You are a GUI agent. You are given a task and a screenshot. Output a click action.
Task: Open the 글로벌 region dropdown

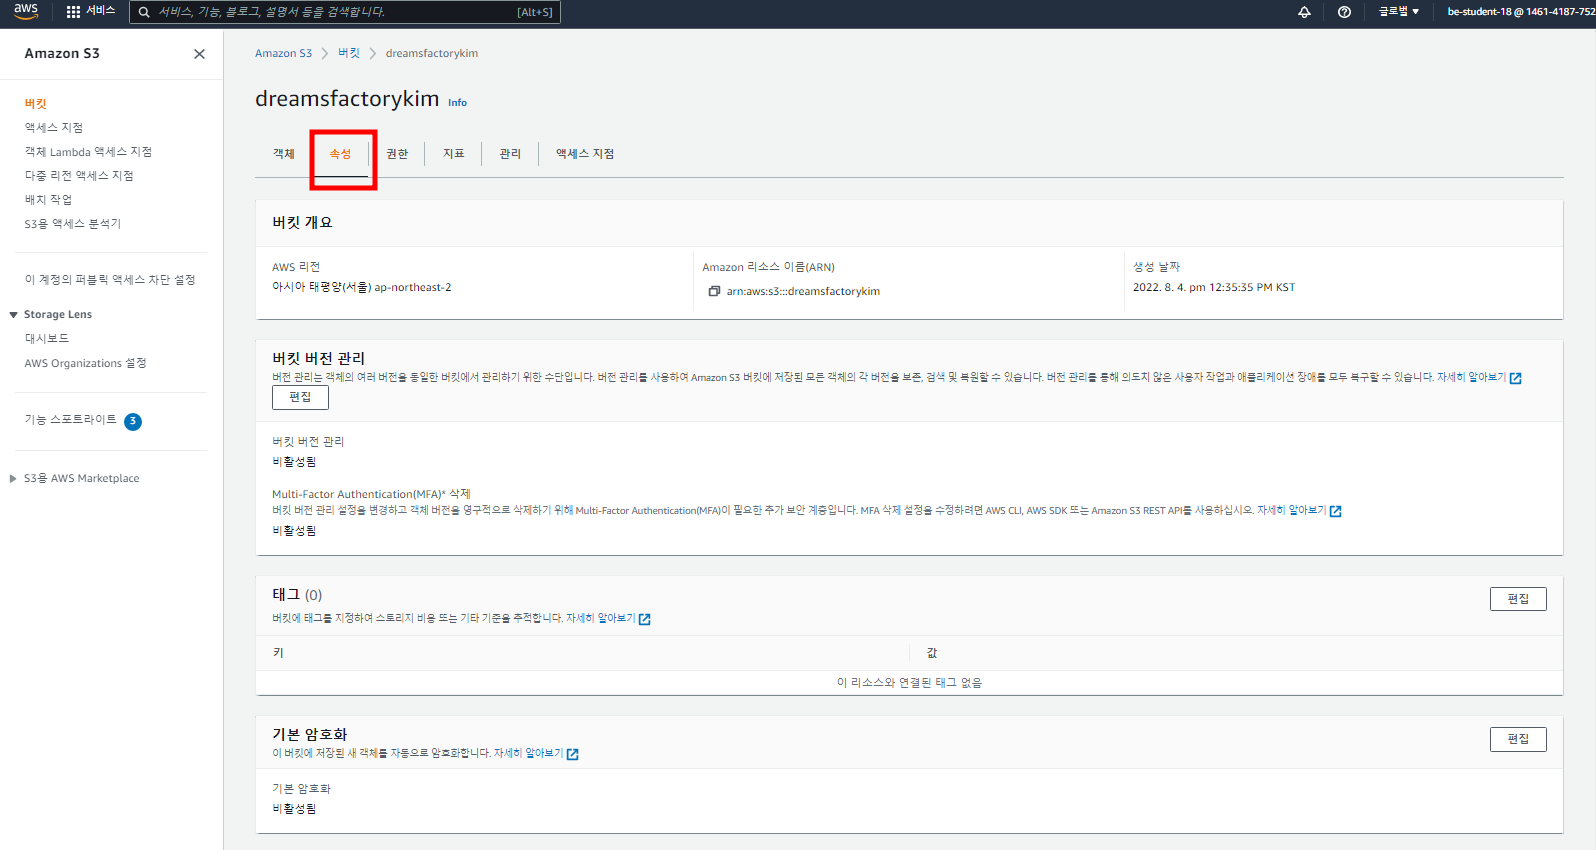click(x=1399, y=12)
